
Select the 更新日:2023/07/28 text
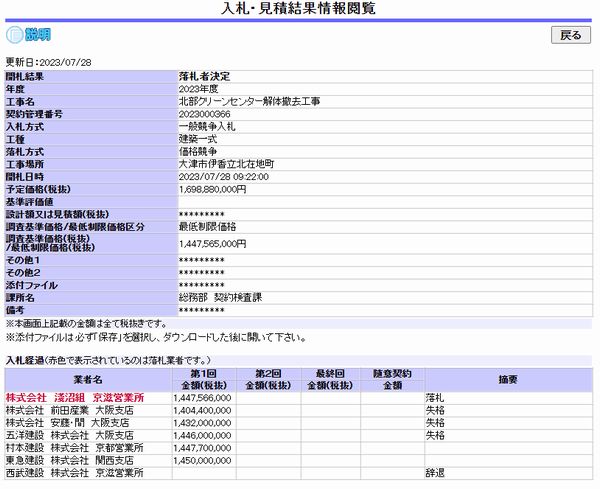(48, 62)
